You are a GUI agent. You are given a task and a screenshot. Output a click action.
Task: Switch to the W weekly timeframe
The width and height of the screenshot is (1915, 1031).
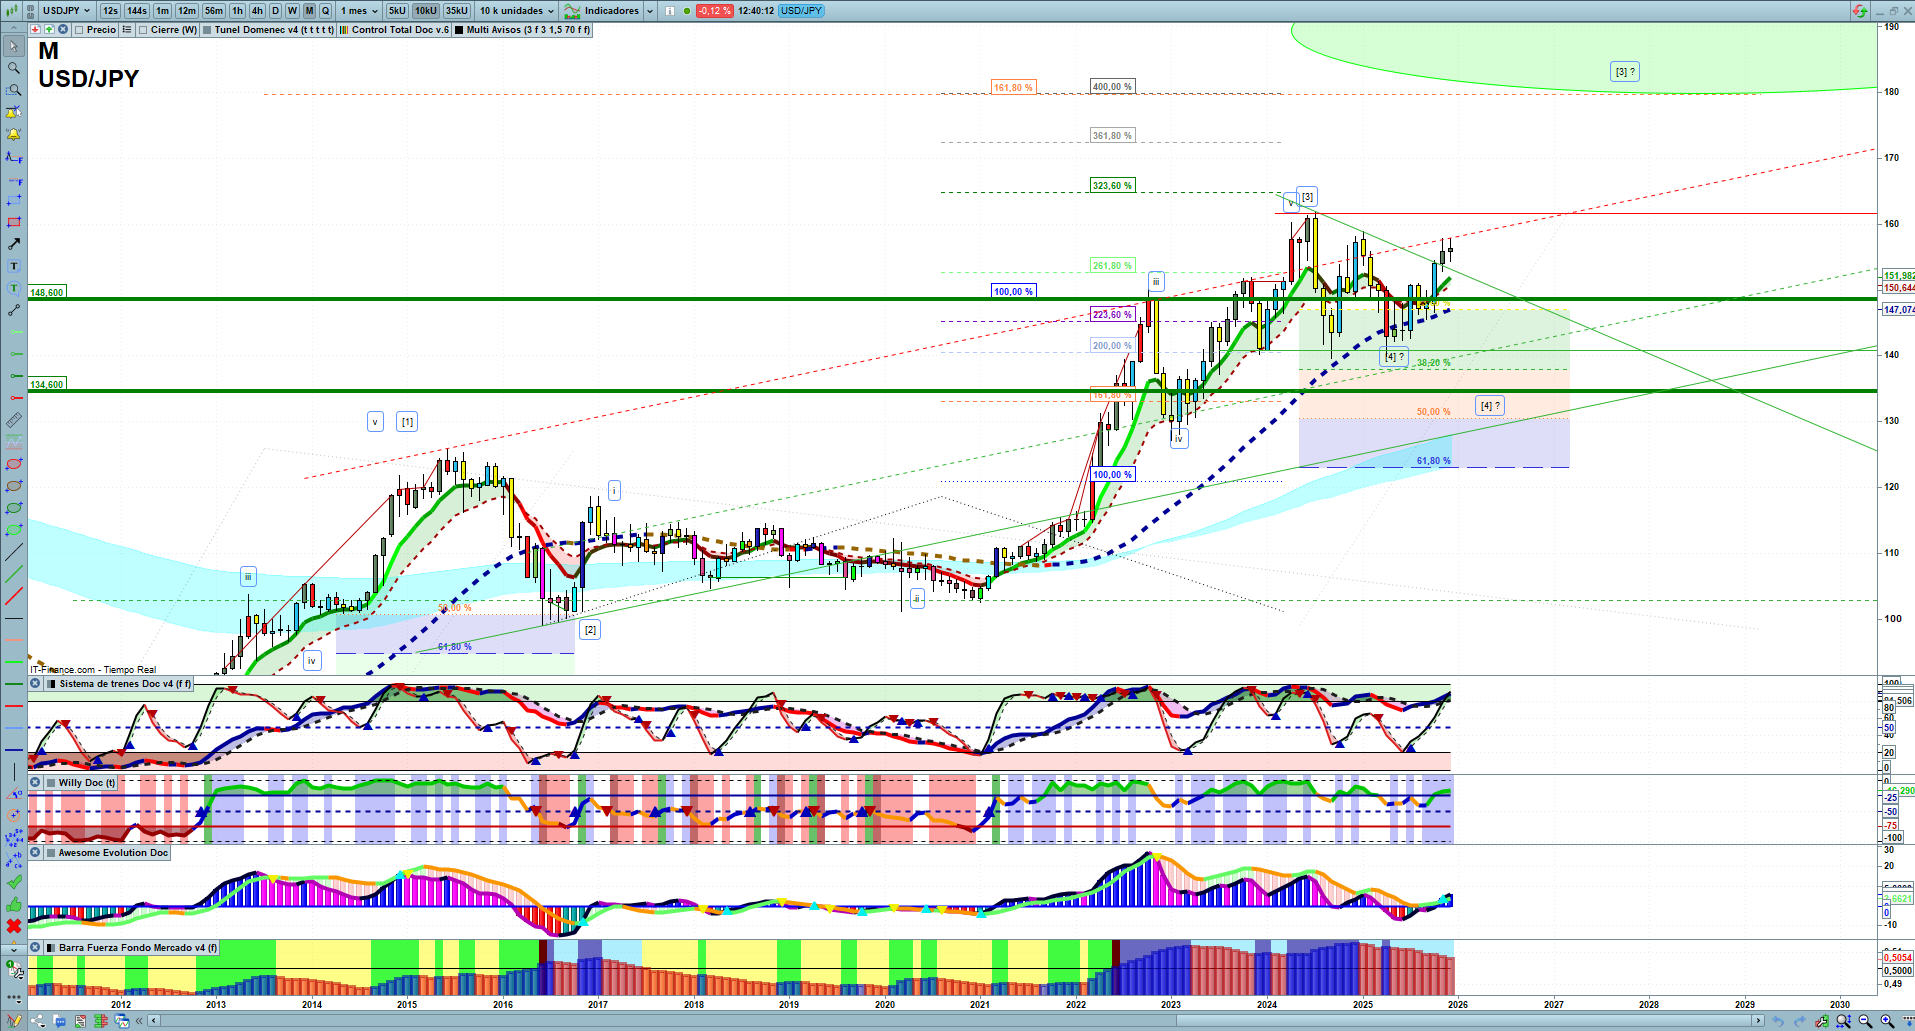tap(292, 10)
